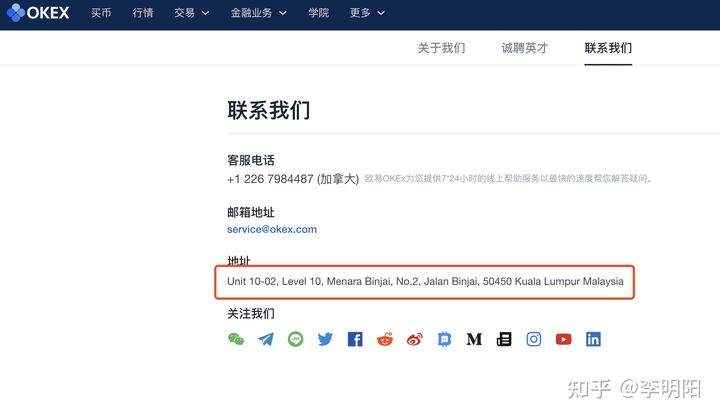Open the Twitter bird icon
Screen dimensions: 720x418
click(x=325, y=339)
